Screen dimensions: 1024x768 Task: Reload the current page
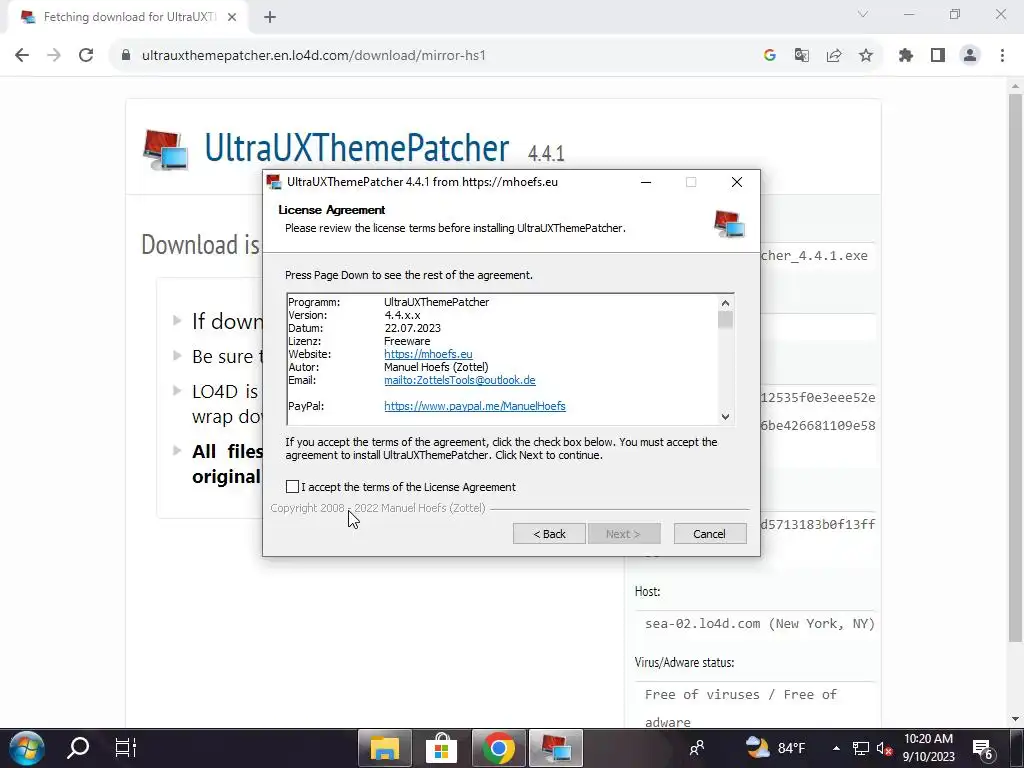click(x=86, y=56)
